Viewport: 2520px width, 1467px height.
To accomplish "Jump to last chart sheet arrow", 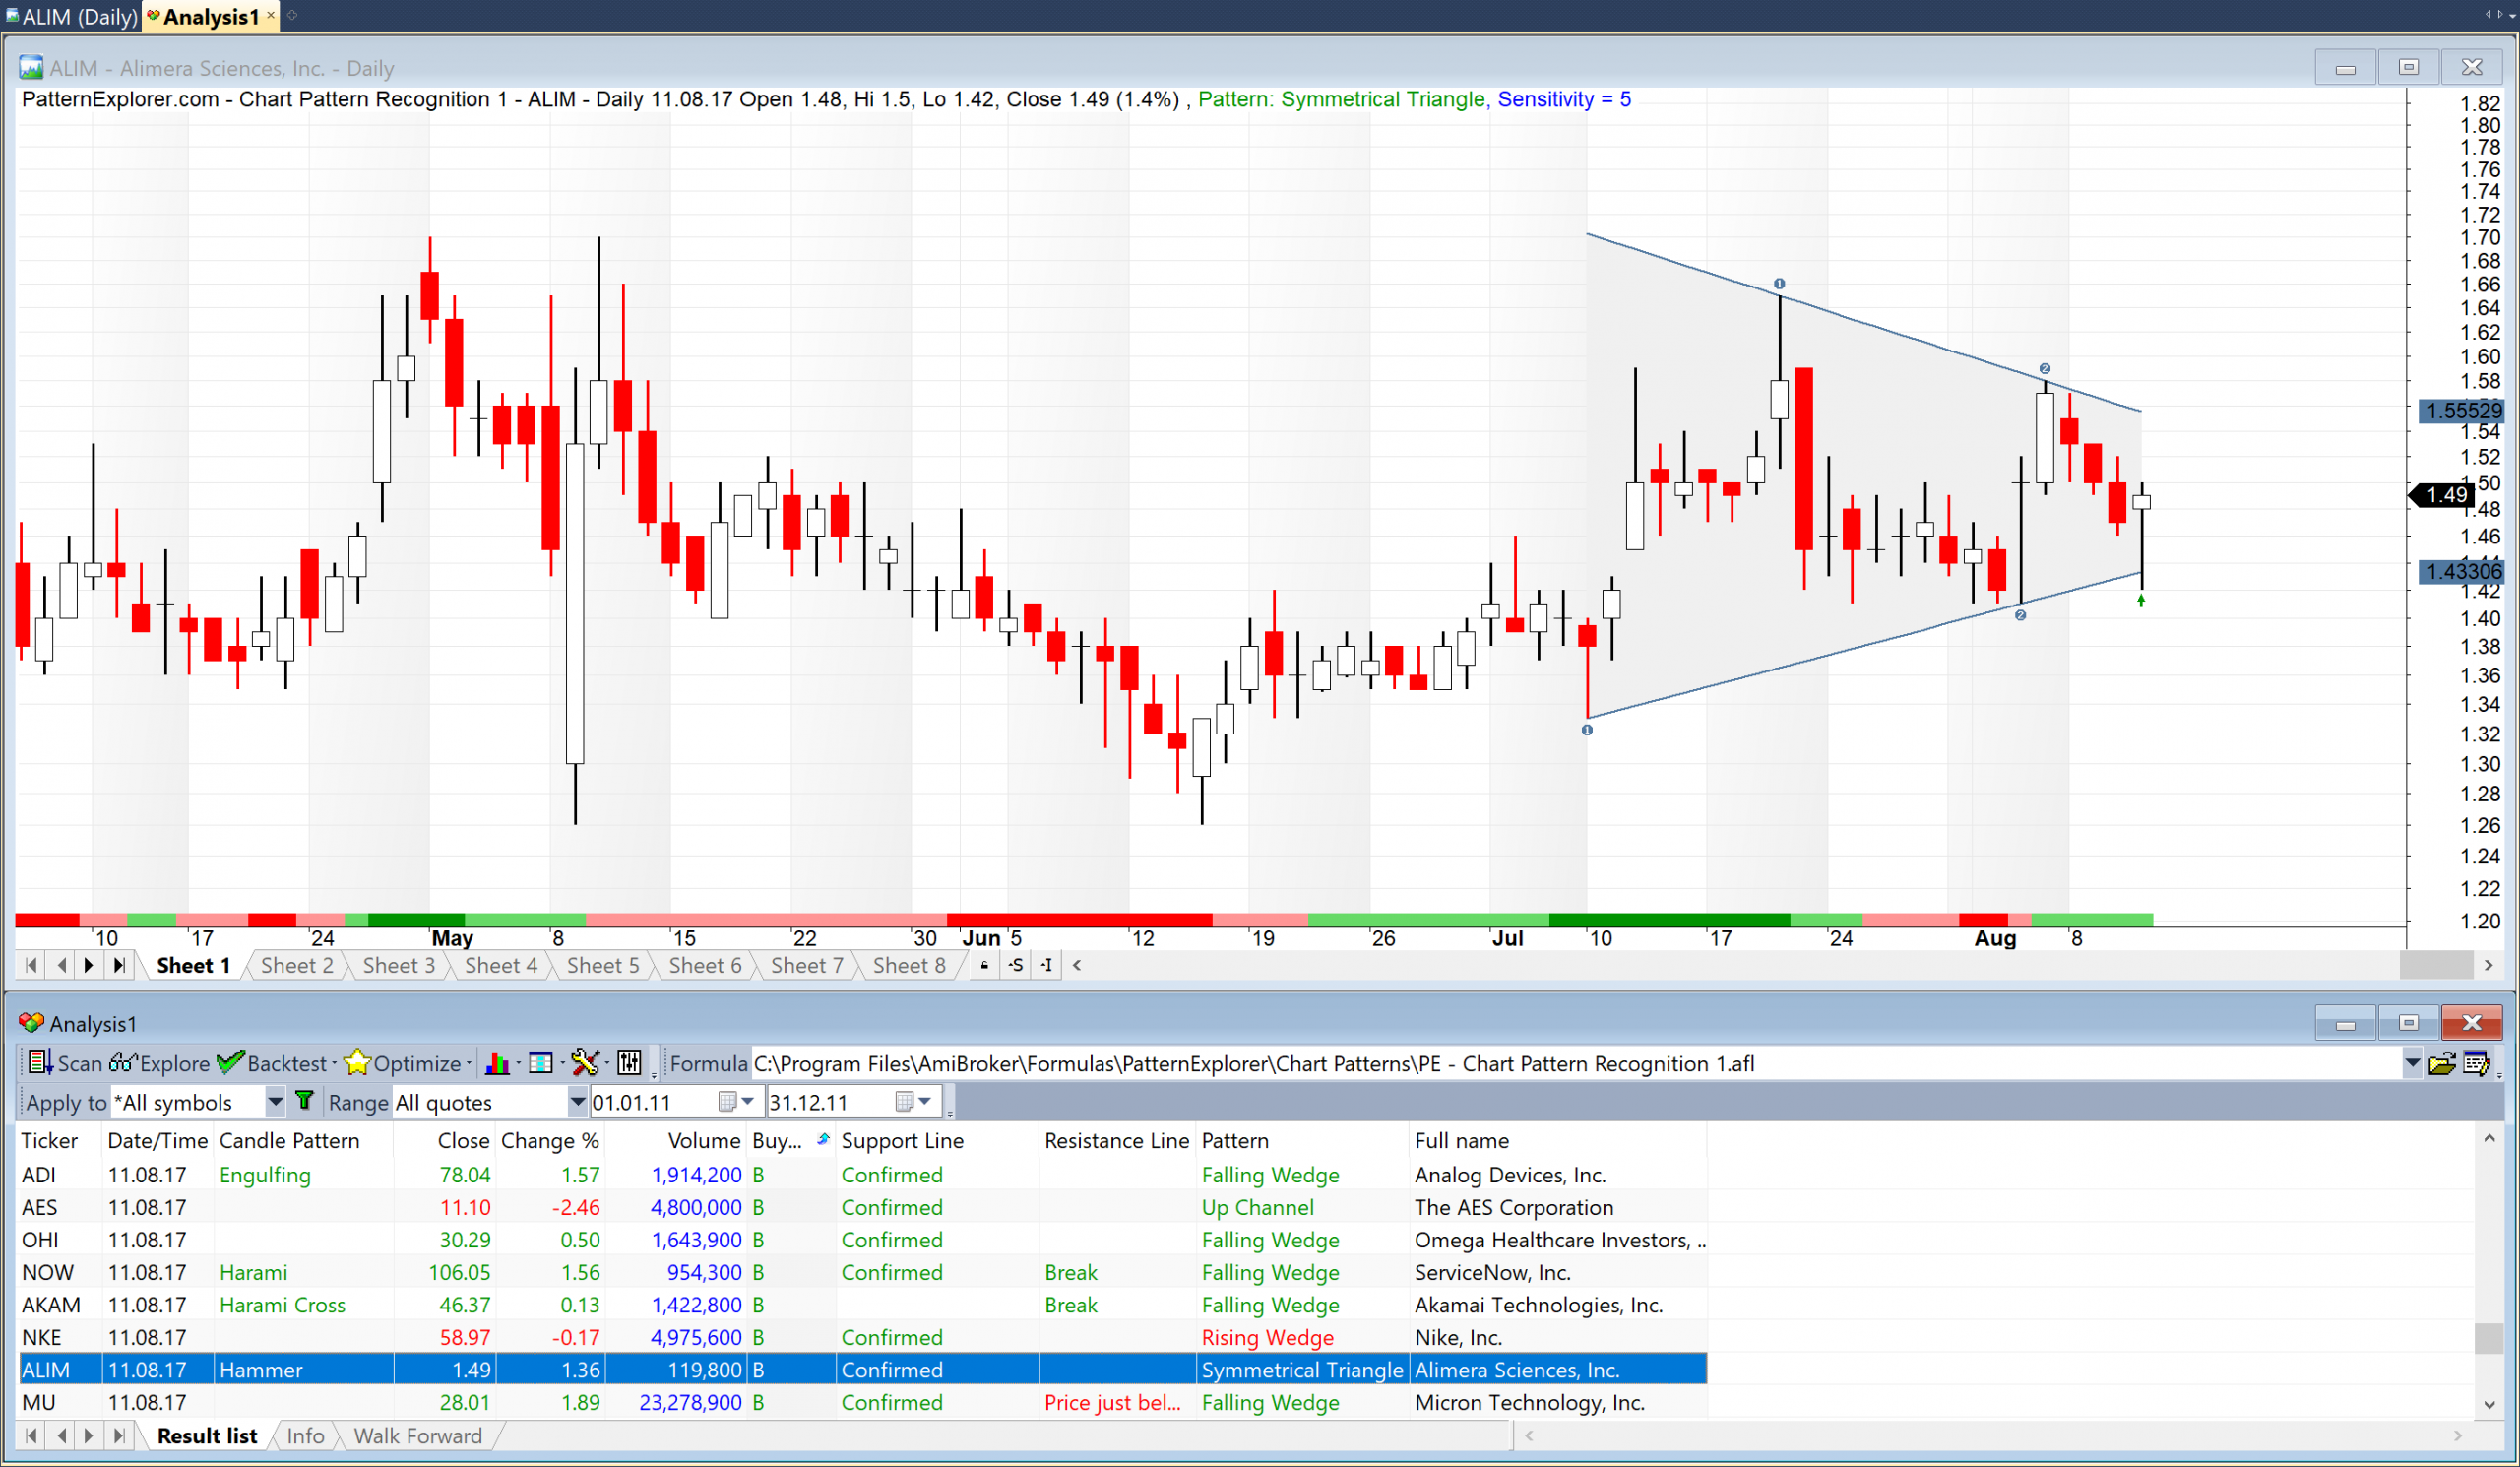I will 119,965.
